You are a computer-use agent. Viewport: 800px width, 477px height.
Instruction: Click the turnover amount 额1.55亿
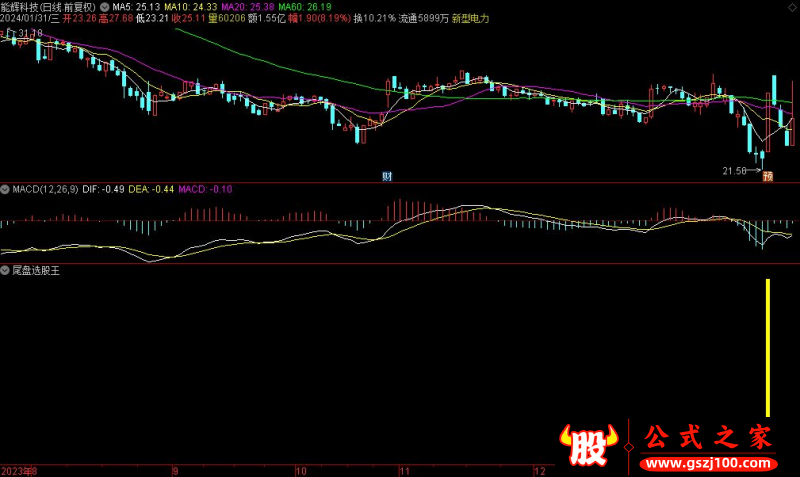267,18
